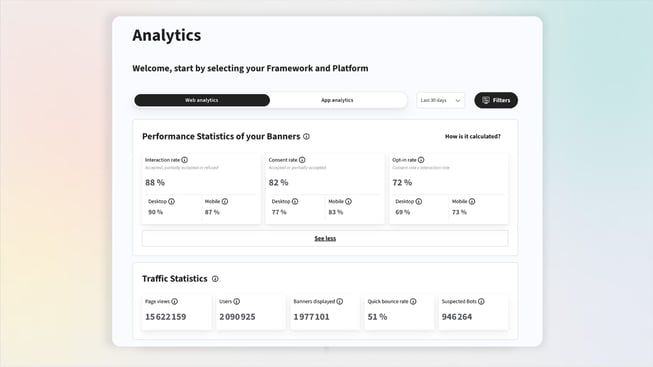Click the 87 % mobile interaction value

212,212
